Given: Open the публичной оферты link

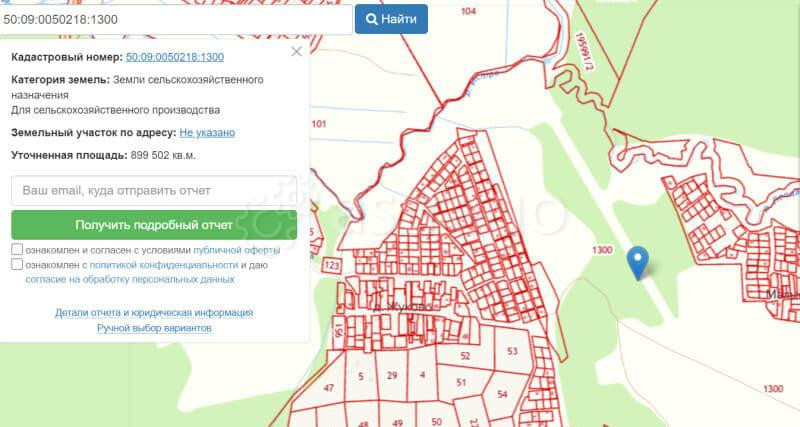Looking at the screenshot, I should [237, 250].
